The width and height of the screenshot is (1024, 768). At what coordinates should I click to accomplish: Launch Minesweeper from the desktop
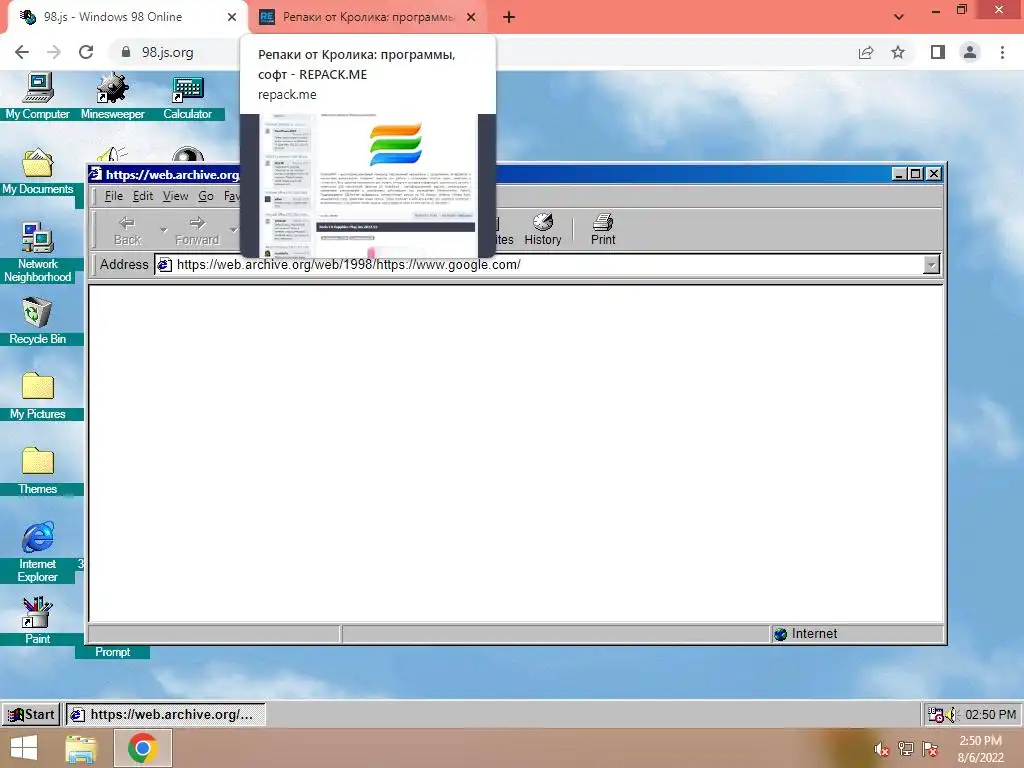[112, 96]
